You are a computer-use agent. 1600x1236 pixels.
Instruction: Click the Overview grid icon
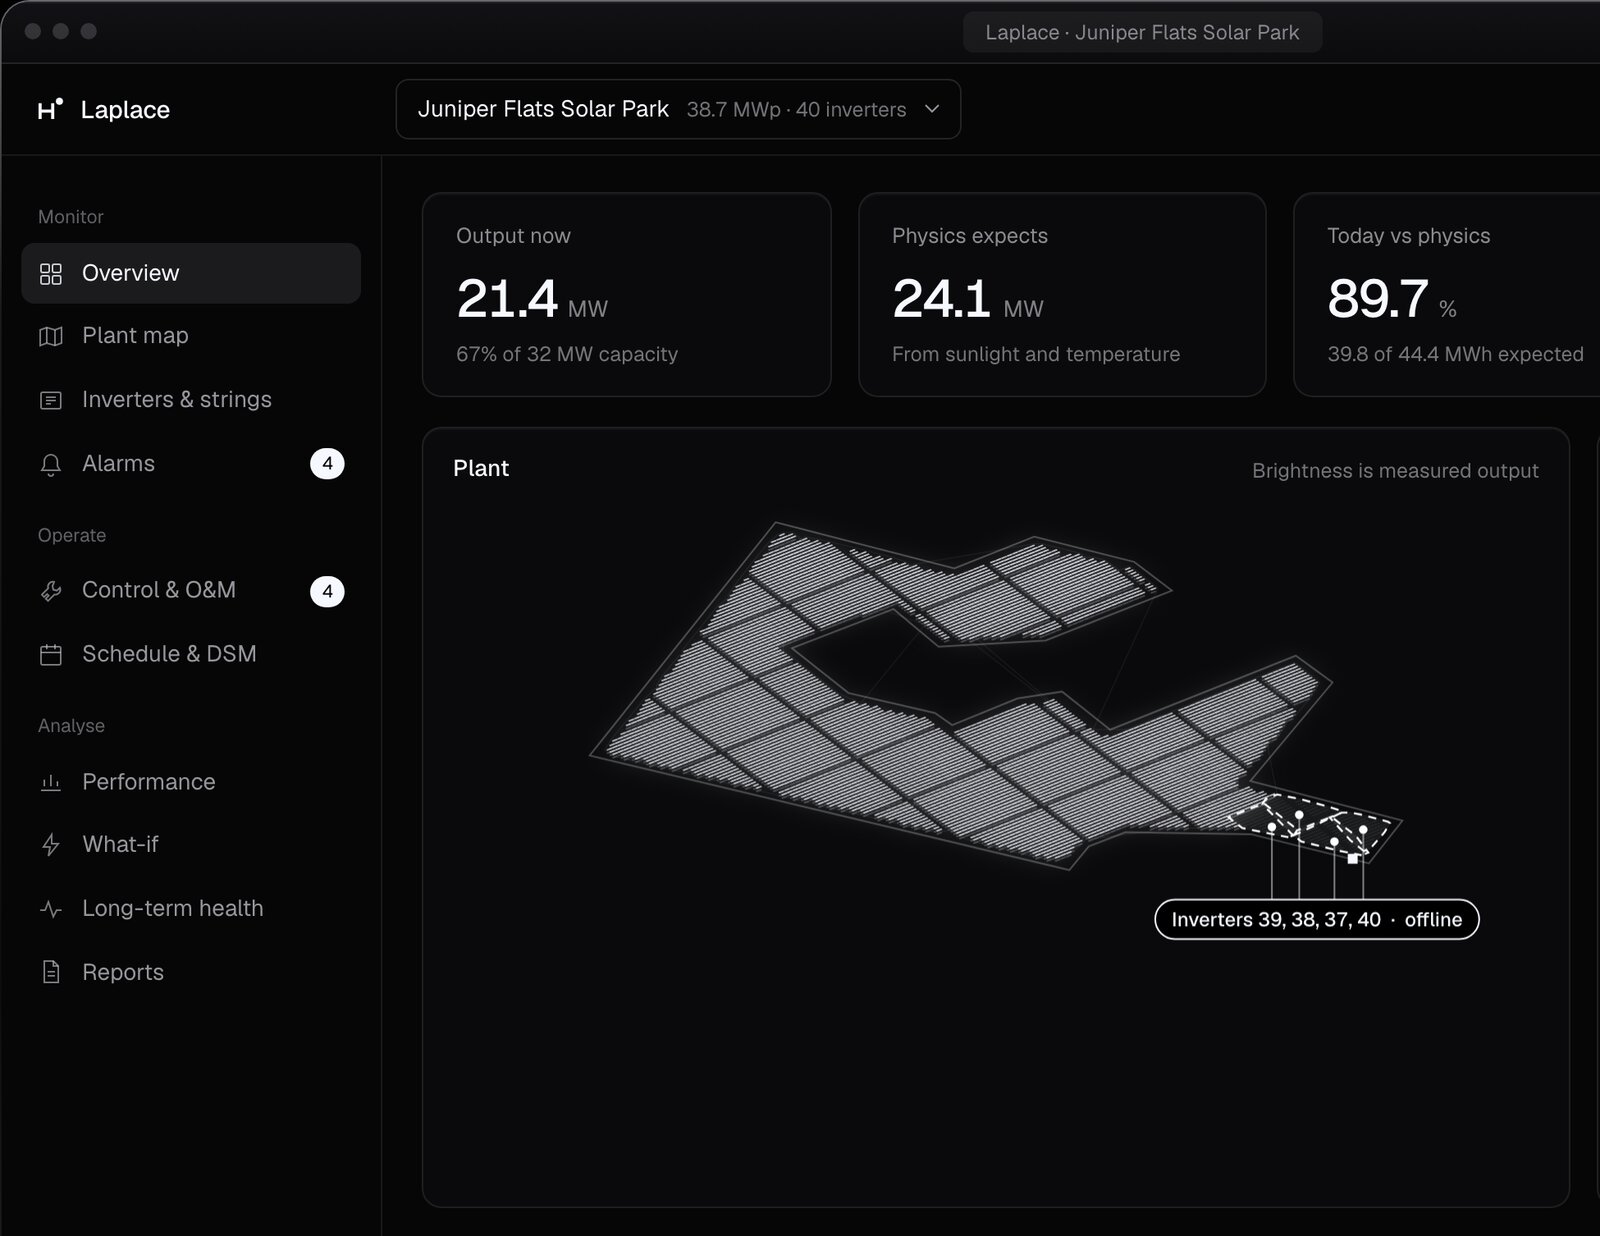click(x=51, y=273)
